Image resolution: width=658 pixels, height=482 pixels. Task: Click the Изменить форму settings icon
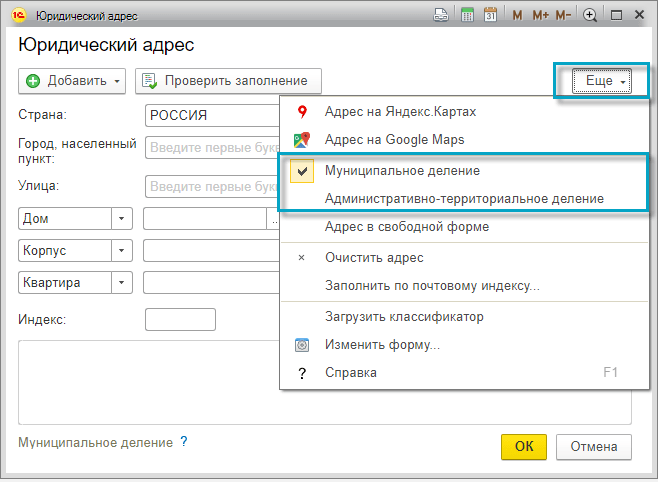(x=302, y=345)
